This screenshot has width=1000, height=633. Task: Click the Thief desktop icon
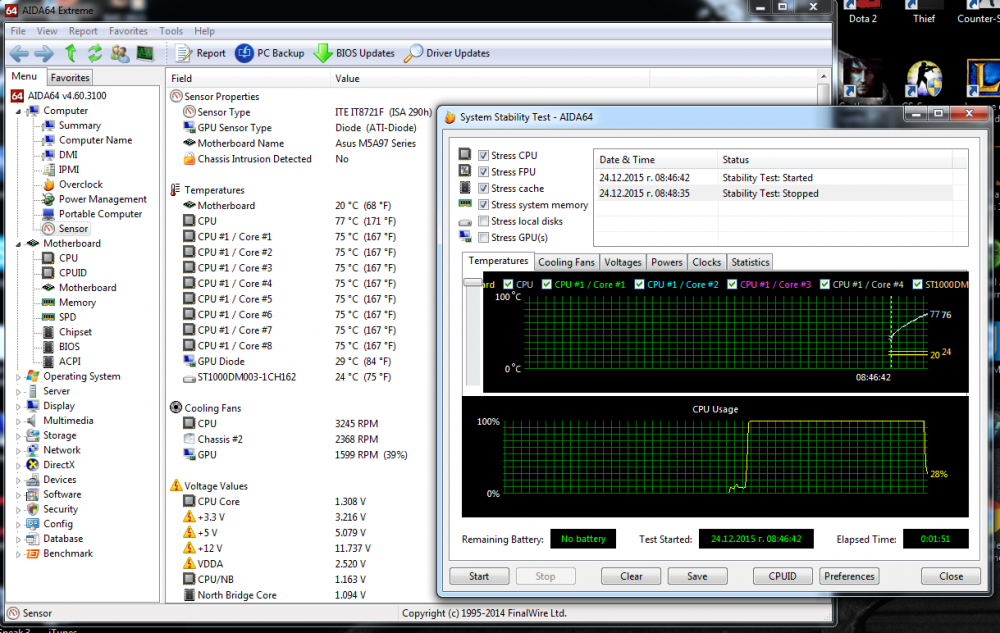[x=923, y=13]
